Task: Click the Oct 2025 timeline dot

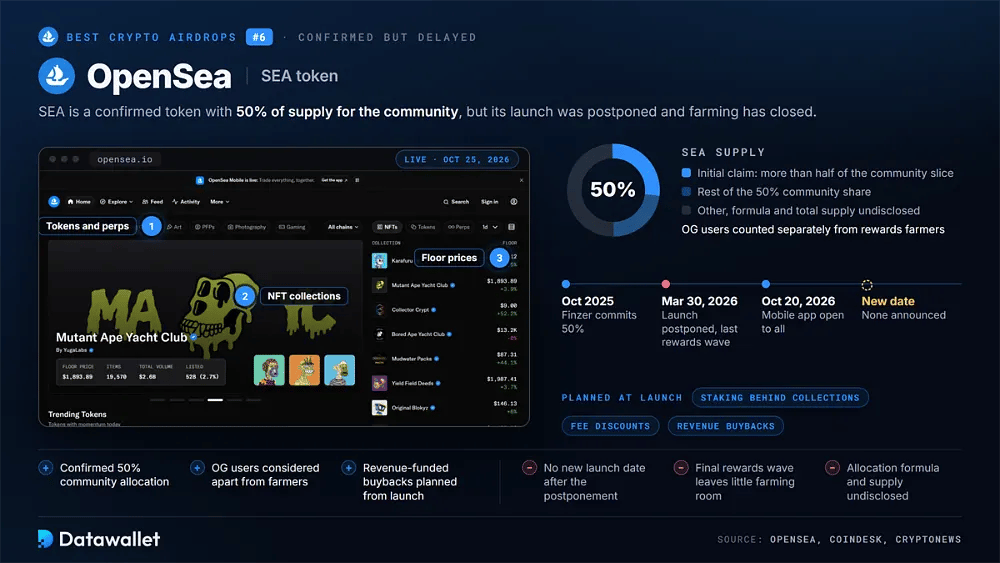Action: click(x=566, y=284)
